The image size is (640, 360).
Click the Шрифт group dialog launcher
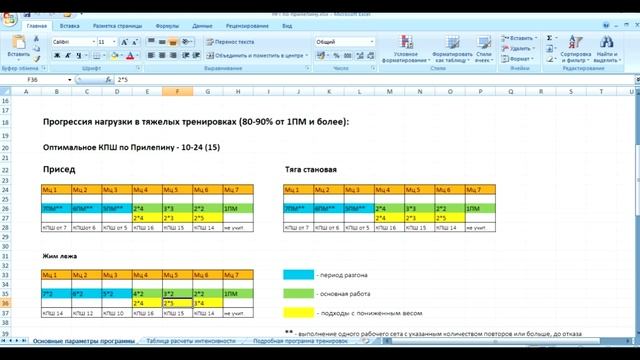(138, 68)
